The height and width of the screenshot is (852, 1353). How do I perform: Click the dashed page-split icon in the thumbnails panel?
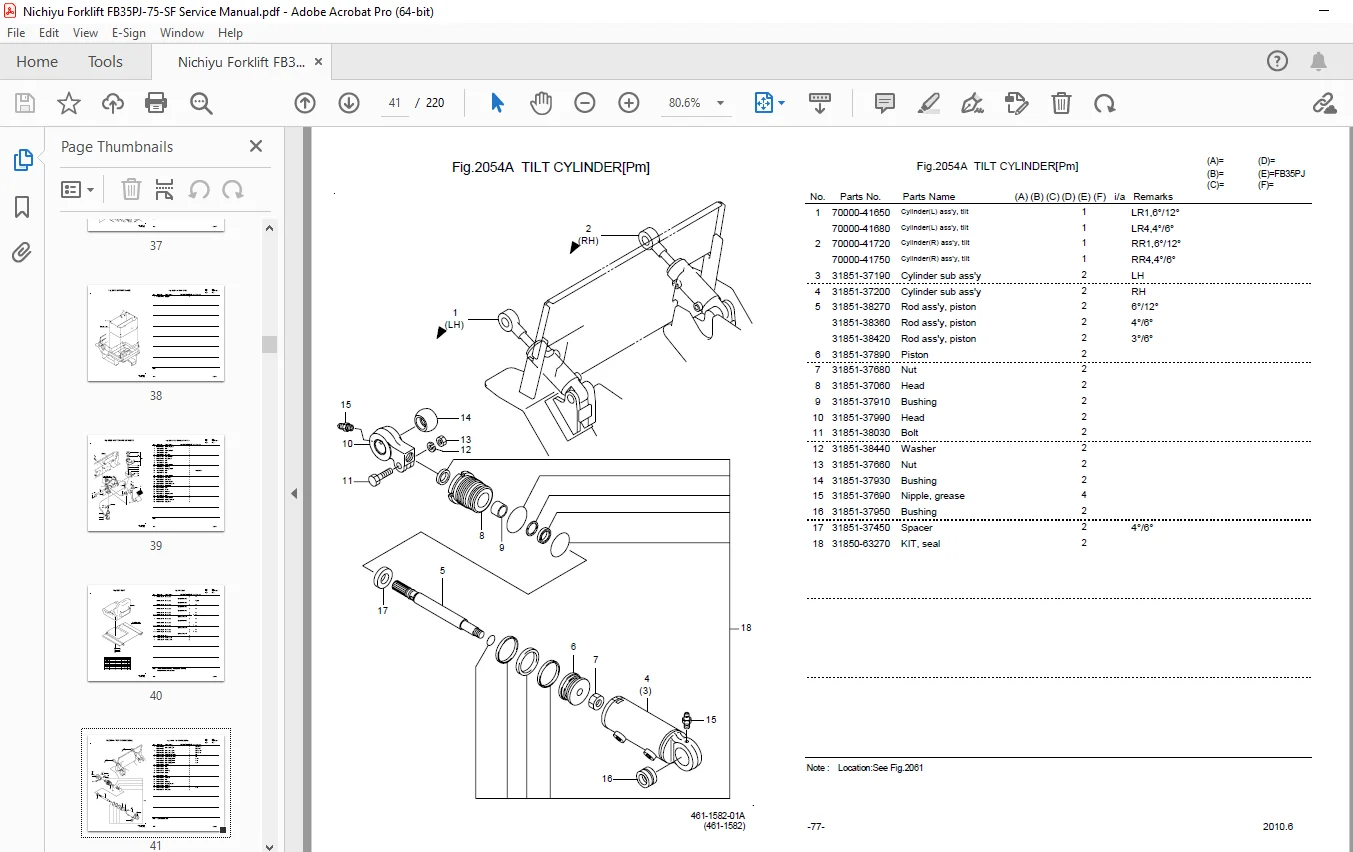tap(165, 189)
